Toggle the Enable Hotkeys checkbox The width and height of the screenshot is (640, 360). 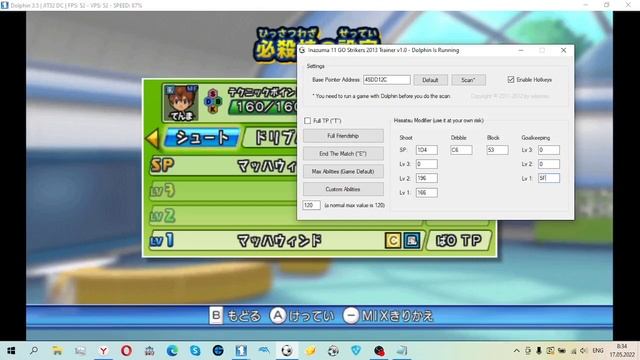511,80
